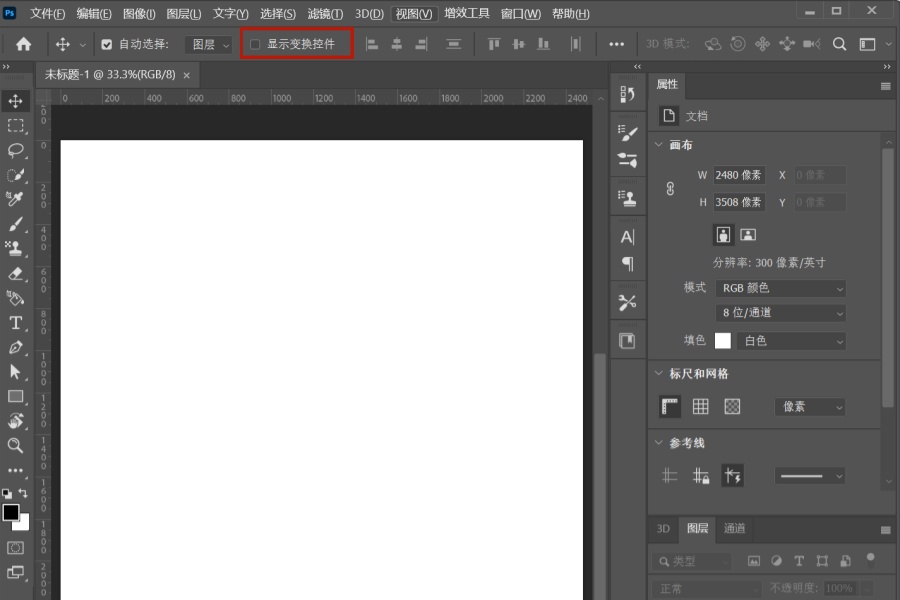The width and height of the screenshot is (900, 600).
Task: Swap foreground and background colors
Action: point(23,493)
